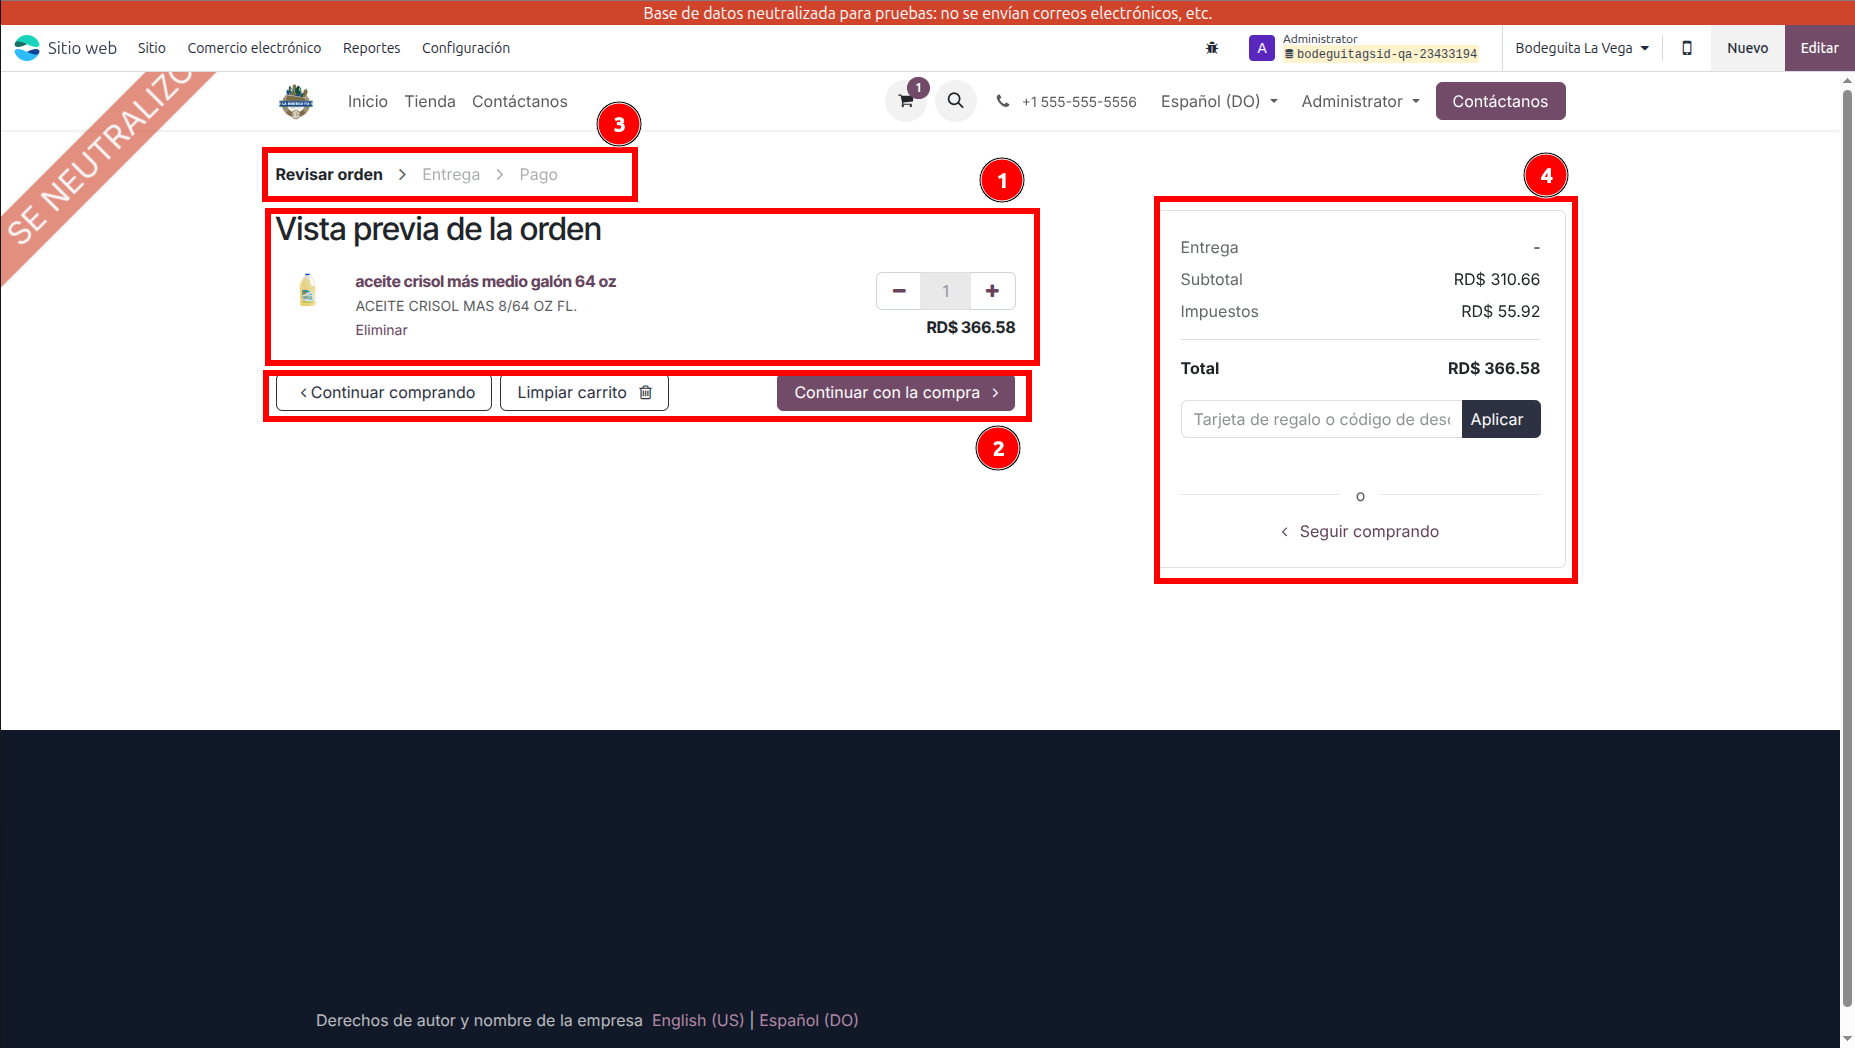Screen dimensions: 1855x1048
Task: Click the Aplicar promo code button
Action: 1500,419
